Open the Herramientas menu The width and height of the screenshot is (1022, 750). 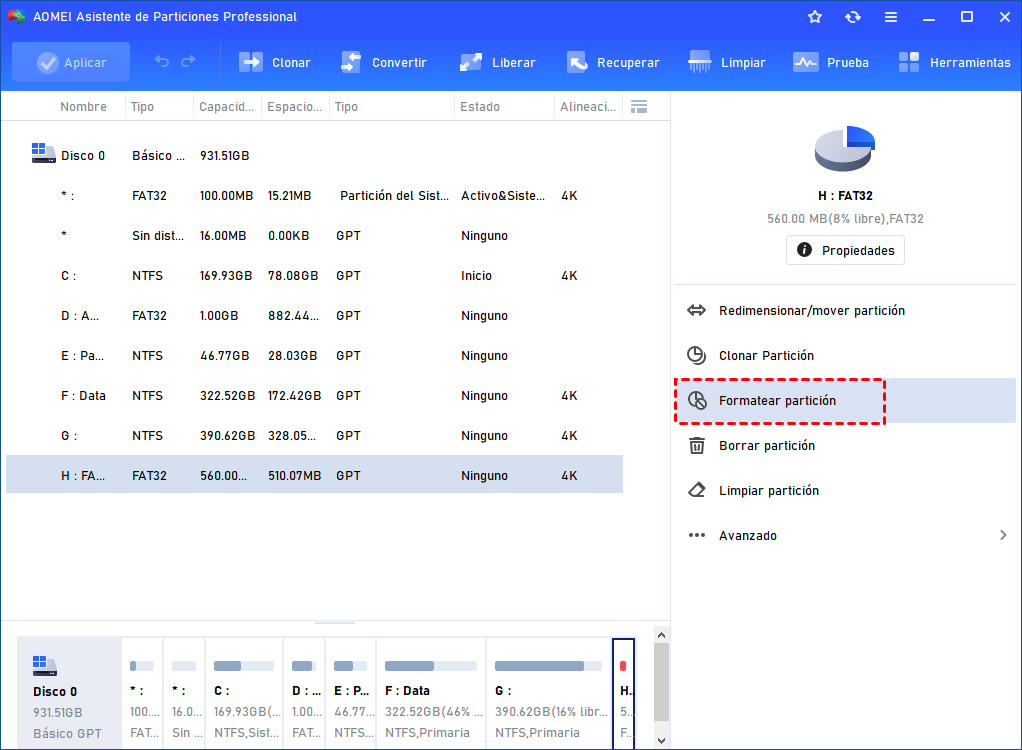909,62
